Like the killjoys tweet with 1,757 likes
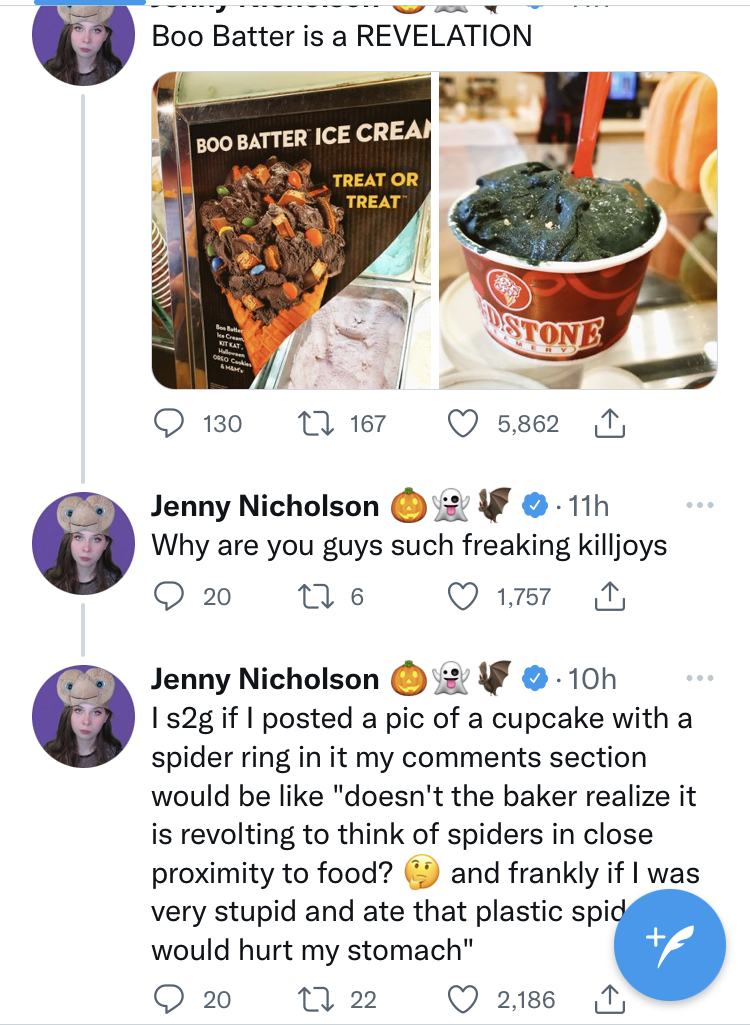750x1025 pixels. [x=463, y=596]
